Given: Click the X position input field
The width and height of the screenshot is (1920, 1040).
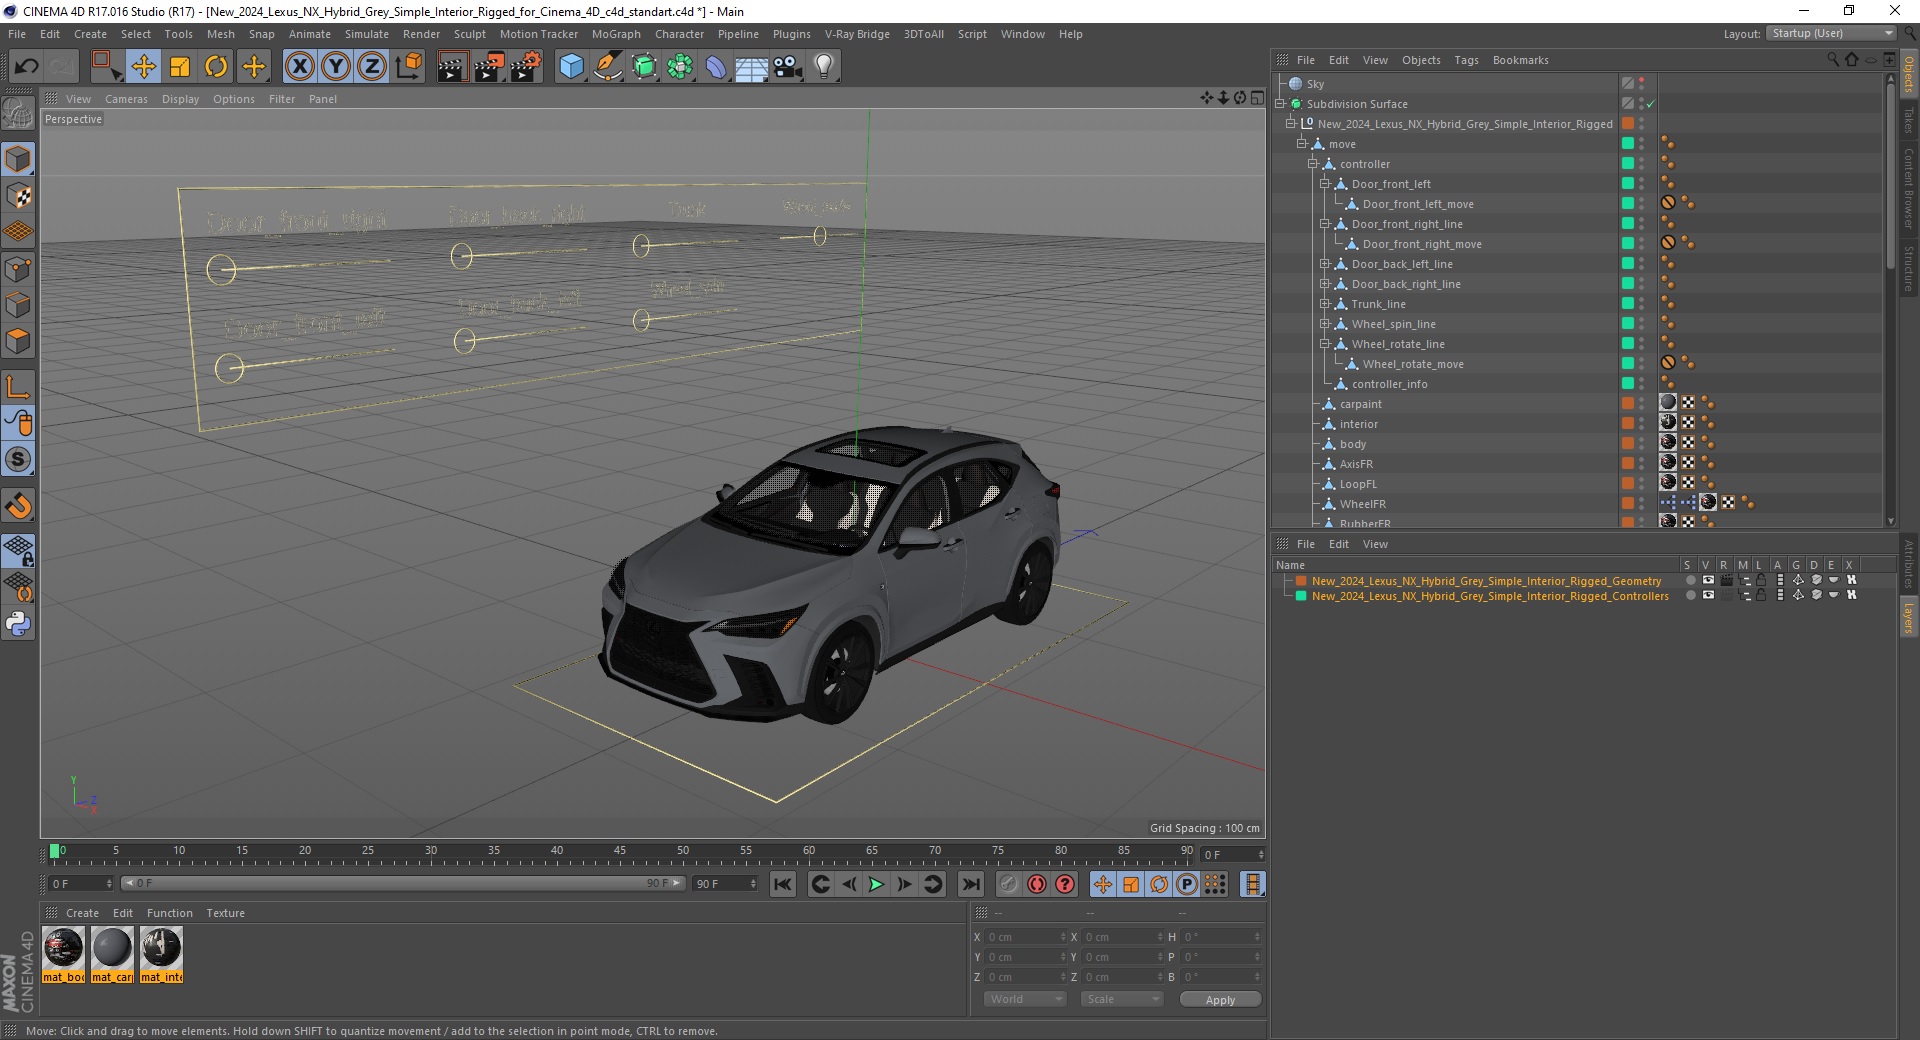Looking at the screenshot, I should pyautogui.click(x=1026, y=937).
